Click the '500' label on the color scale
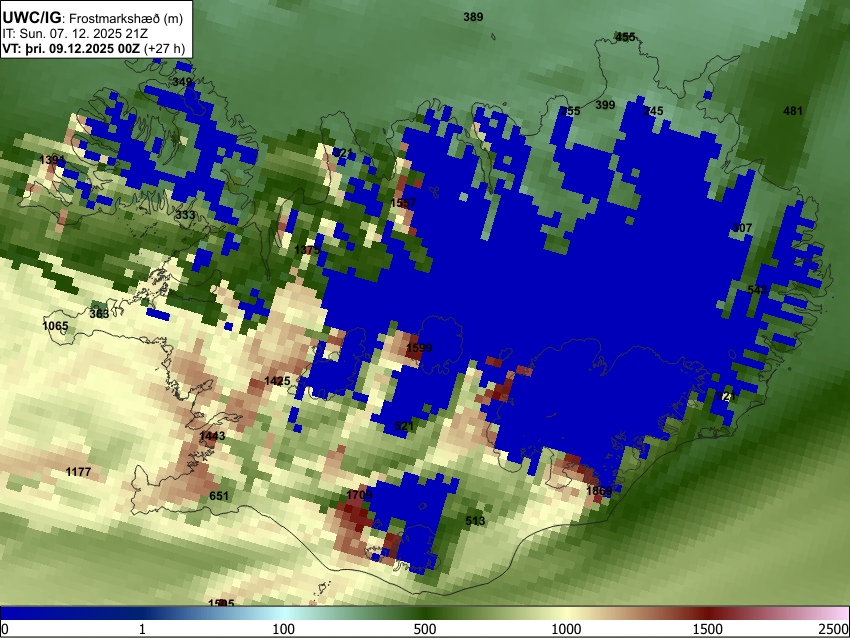This screenshot has height=638, width=850. click(425, 629)
